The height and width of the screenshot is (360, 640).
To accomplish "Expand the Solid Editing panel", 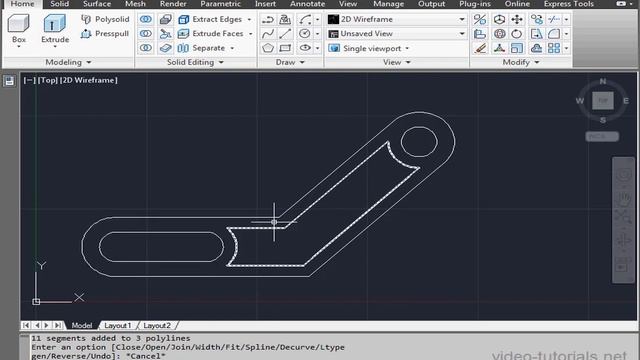I will 195,62.
